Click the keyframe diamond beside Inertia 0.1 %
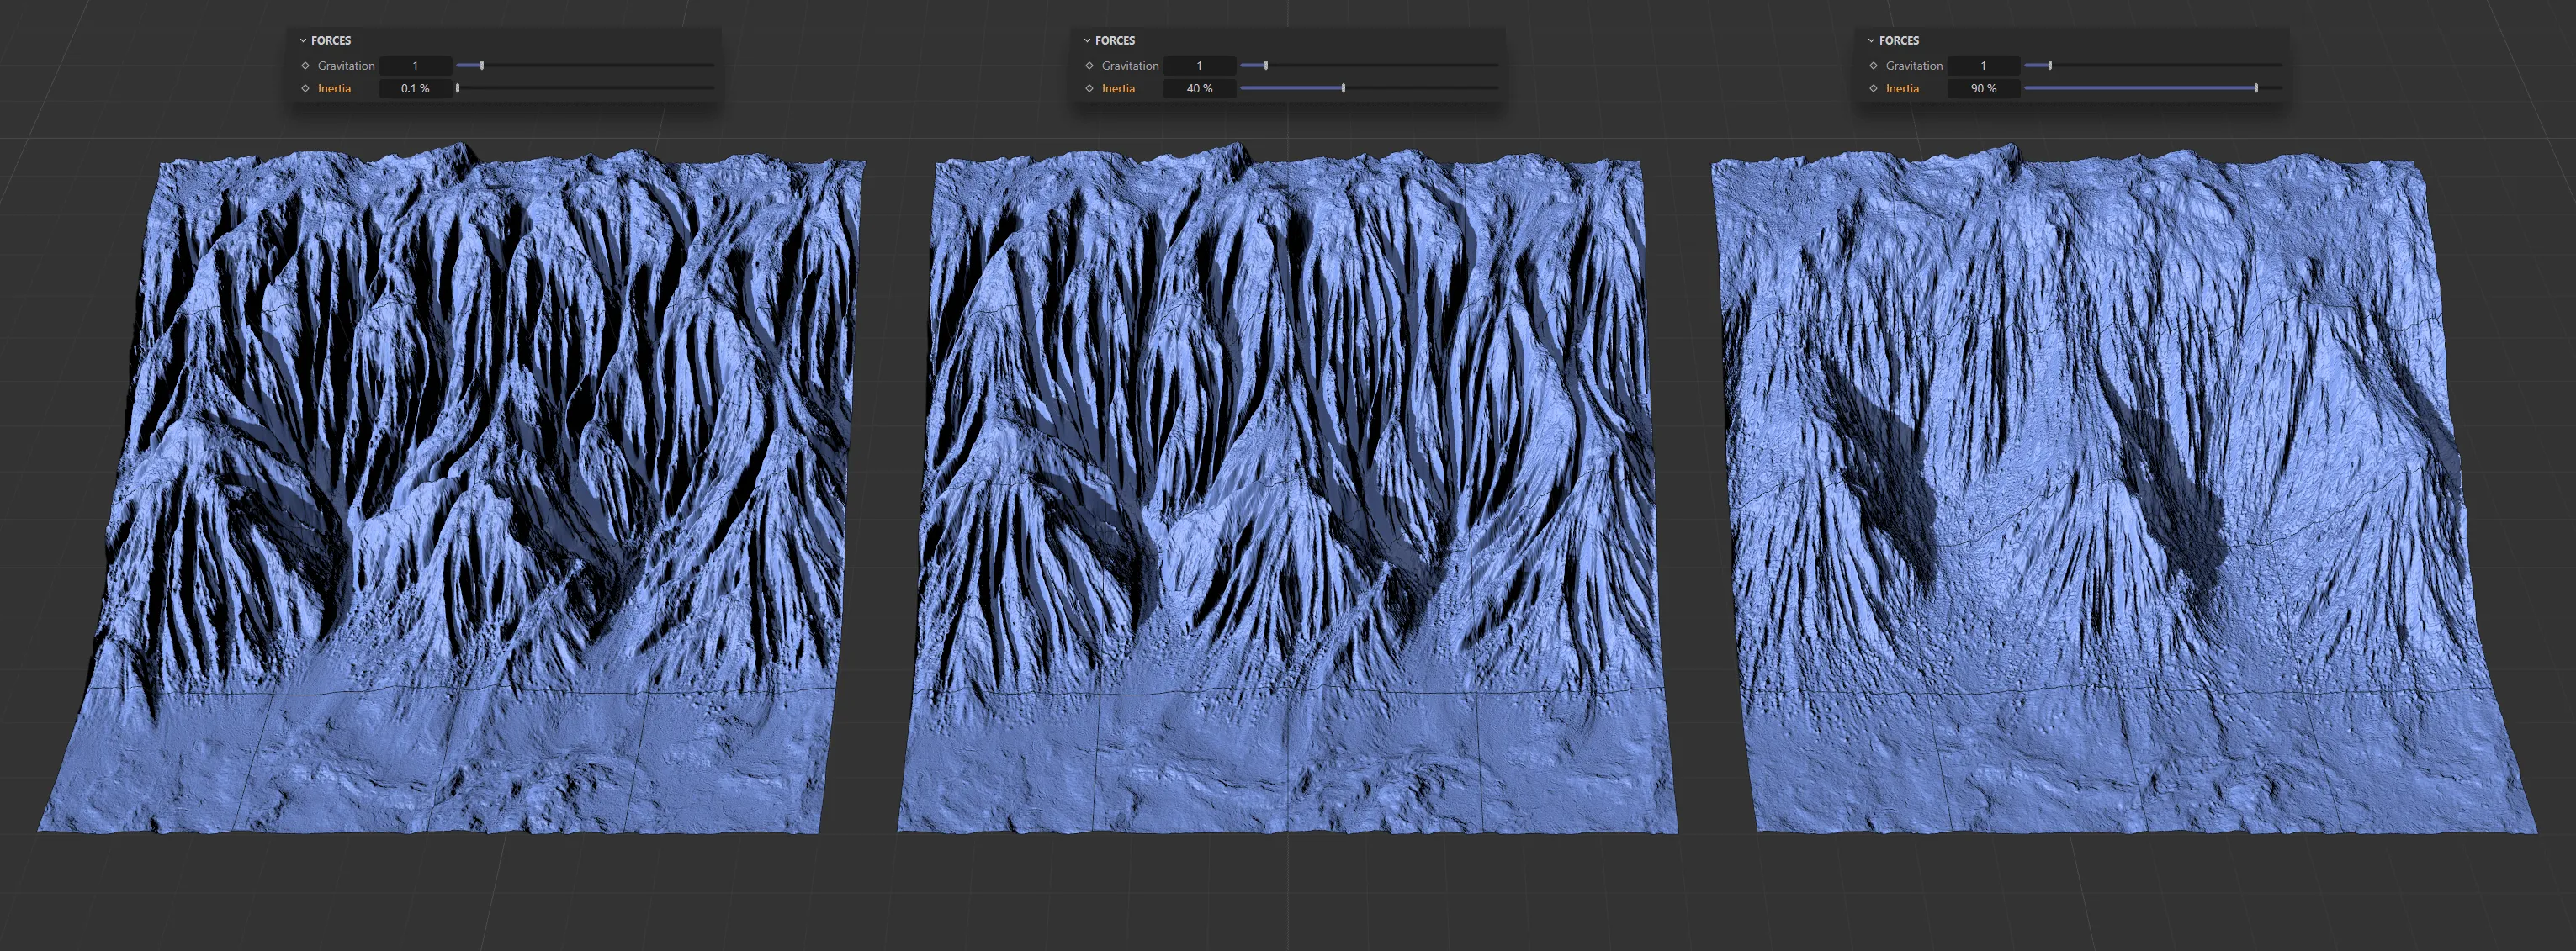This screenshot has width=2576, height=951. [x=305, y=89]
